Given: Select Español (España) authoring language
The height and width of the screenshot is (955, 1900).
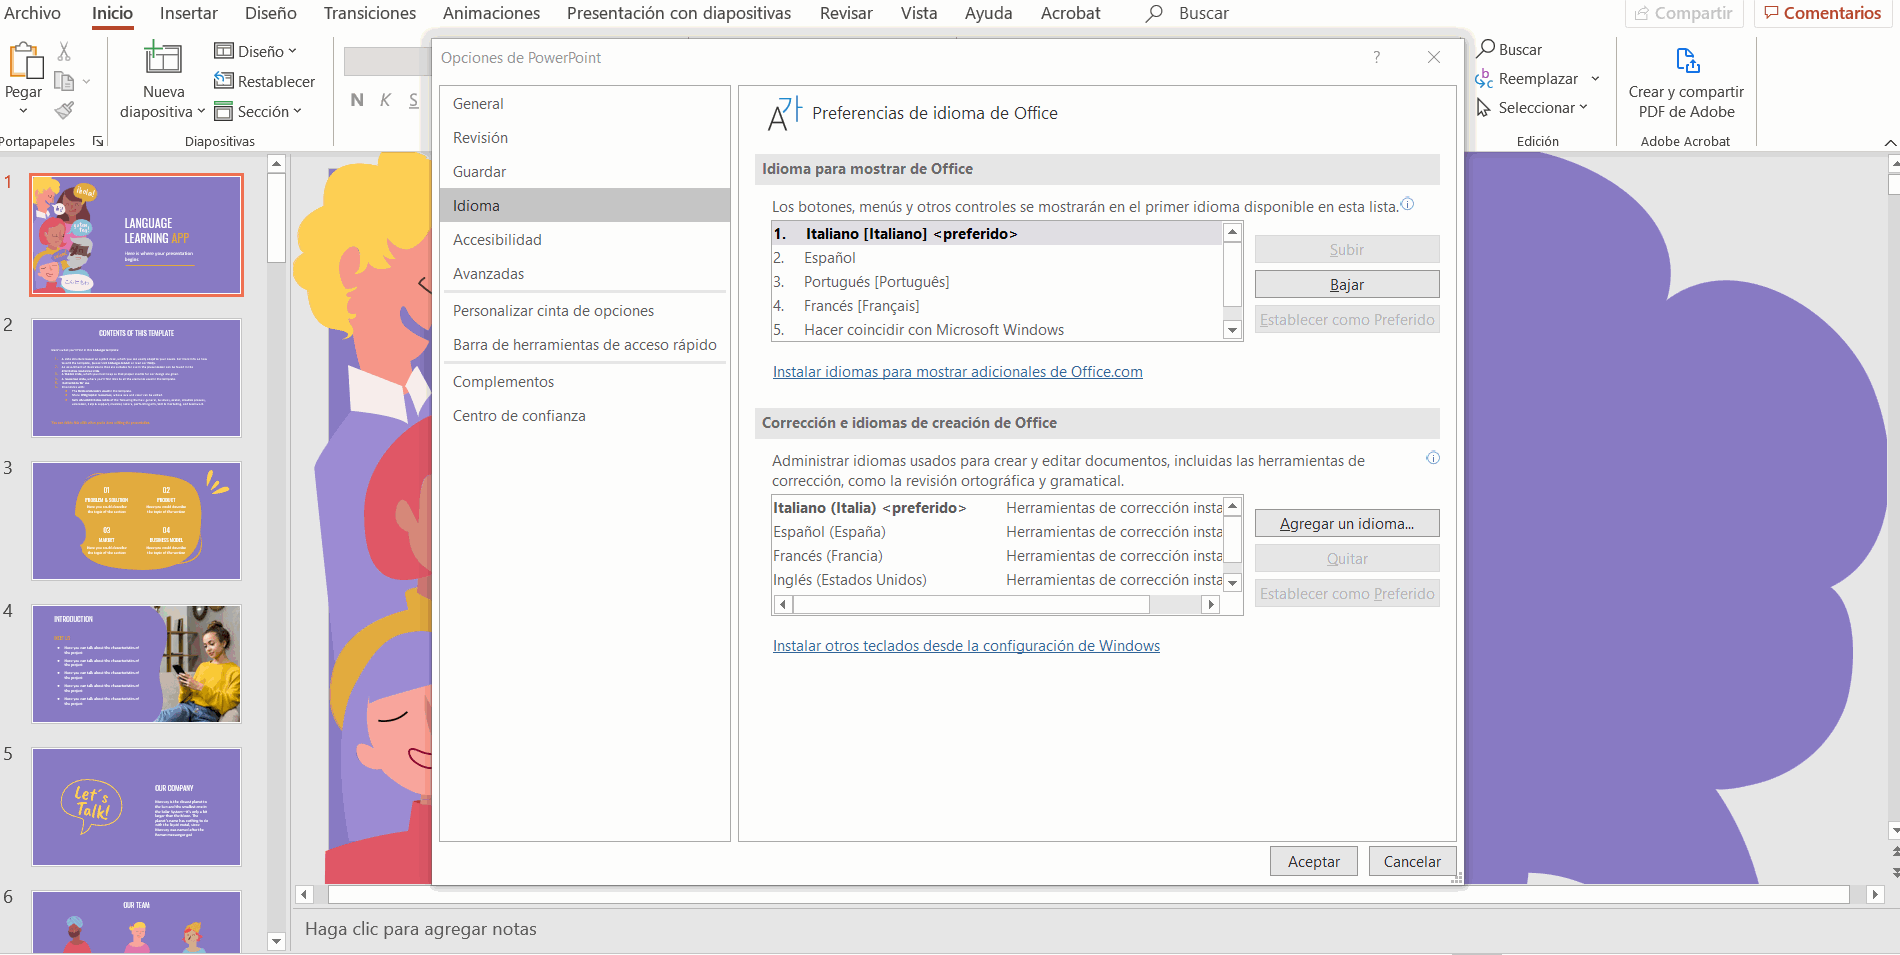Looking at the screenshot, I should (996, 532).
